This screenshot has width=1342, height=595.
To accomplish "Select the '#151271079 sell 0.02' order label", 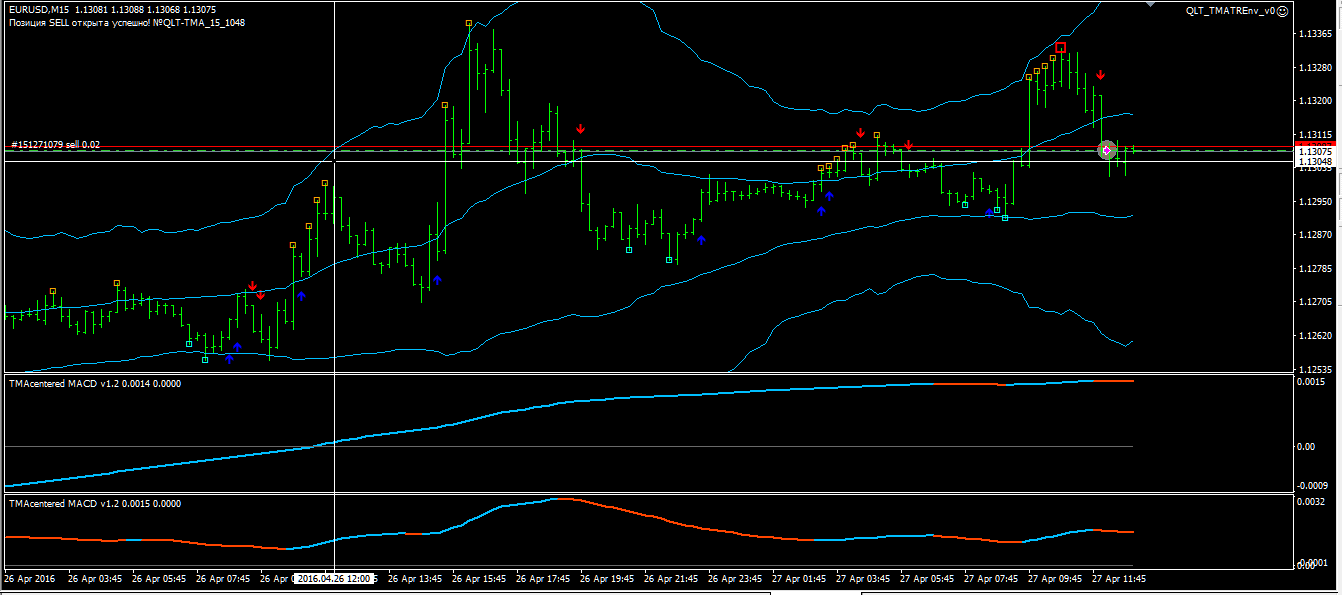I will point(55,144).
